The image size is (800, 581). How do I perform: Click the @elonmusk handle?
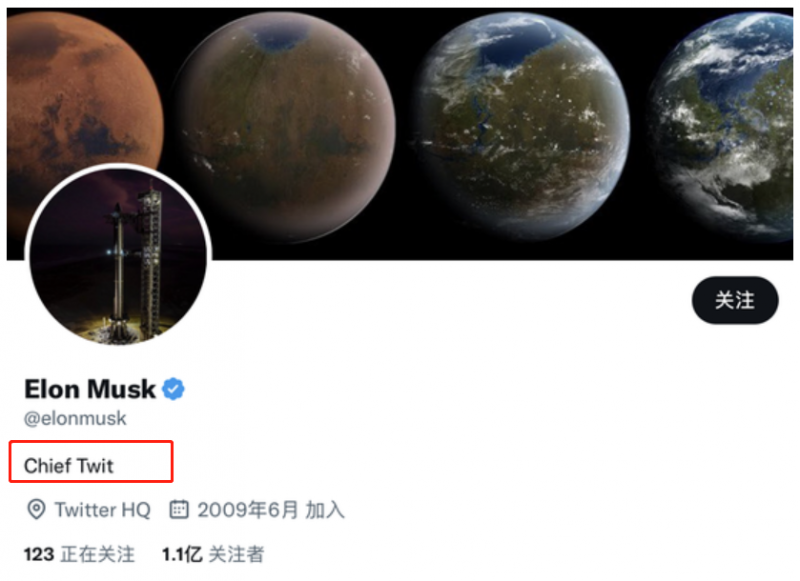coord(75,419)
